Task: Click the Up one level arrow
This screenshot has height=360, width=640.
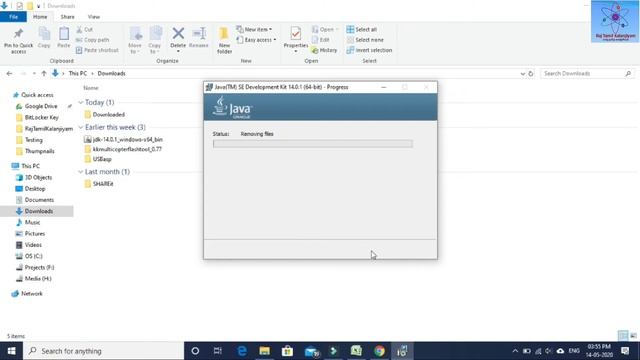Action: coord(44,73)
